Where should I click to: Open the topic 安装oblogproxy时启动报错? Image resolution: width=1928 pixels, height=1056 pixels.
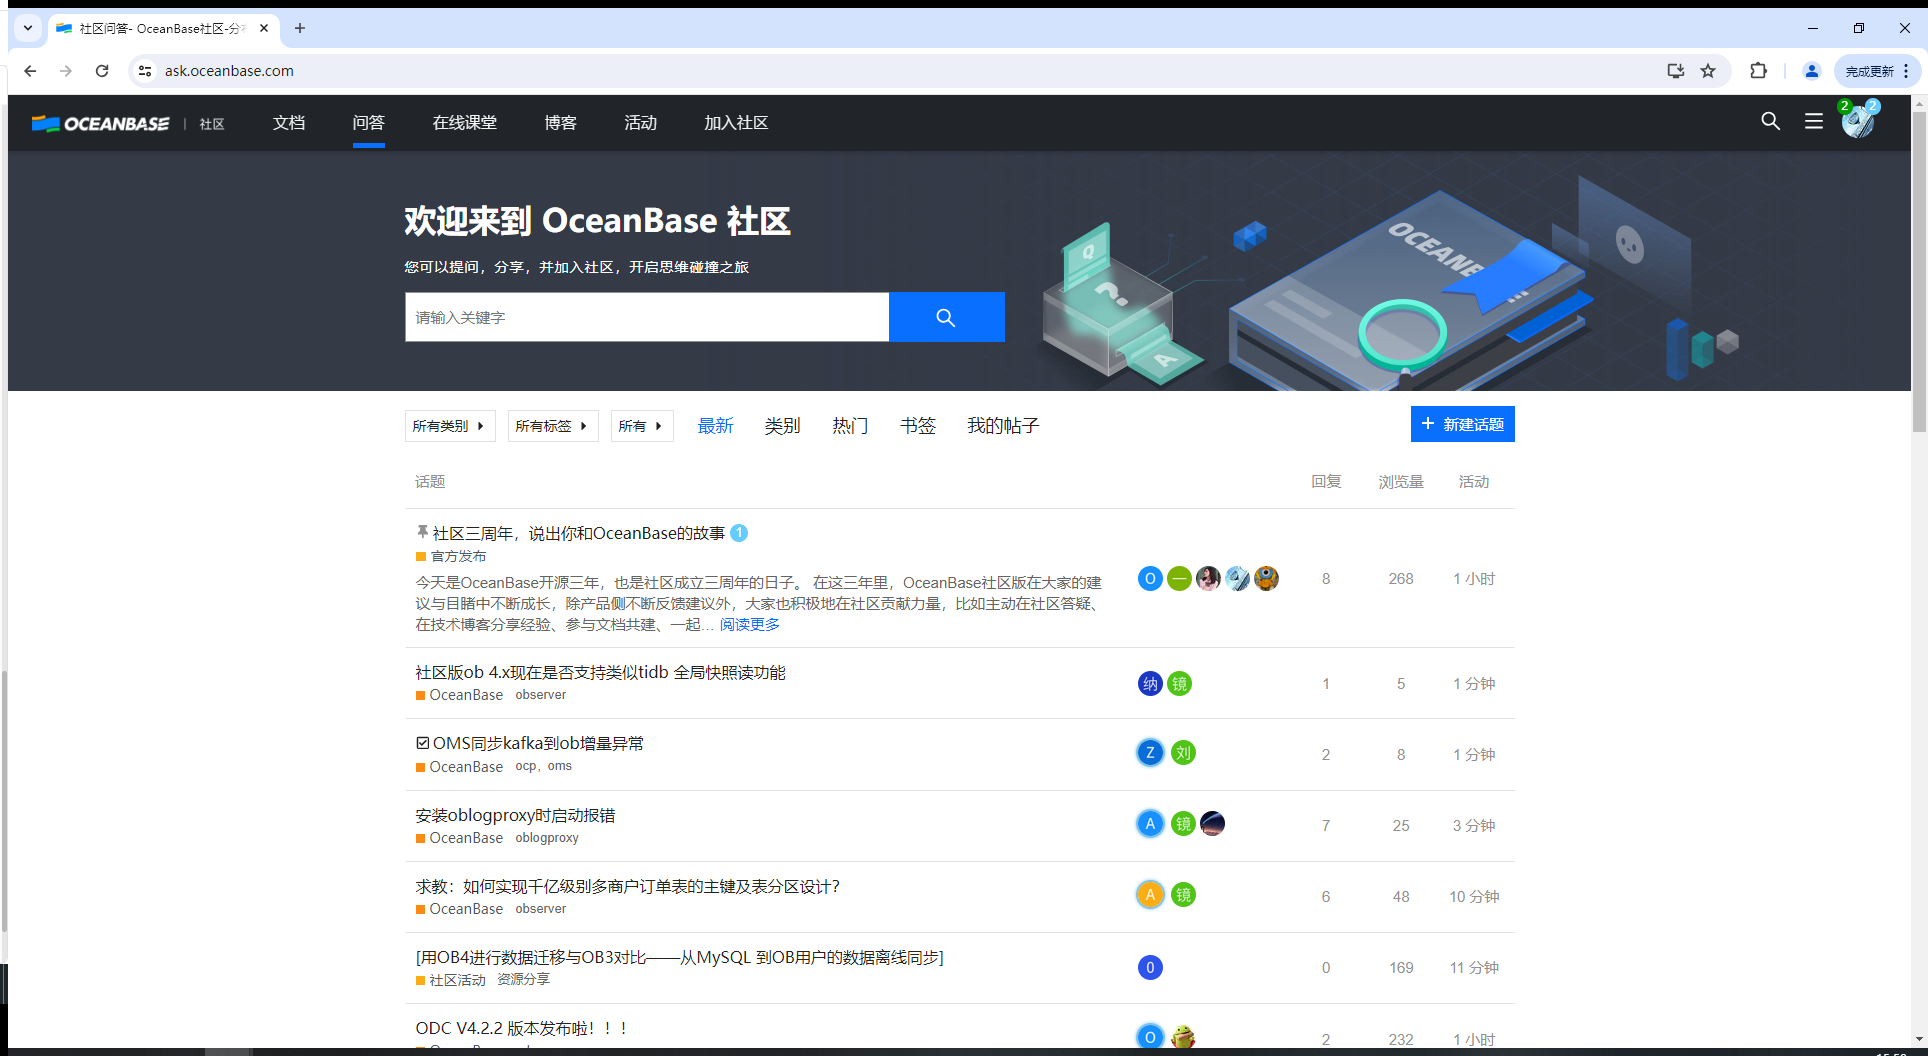[515, 815]
